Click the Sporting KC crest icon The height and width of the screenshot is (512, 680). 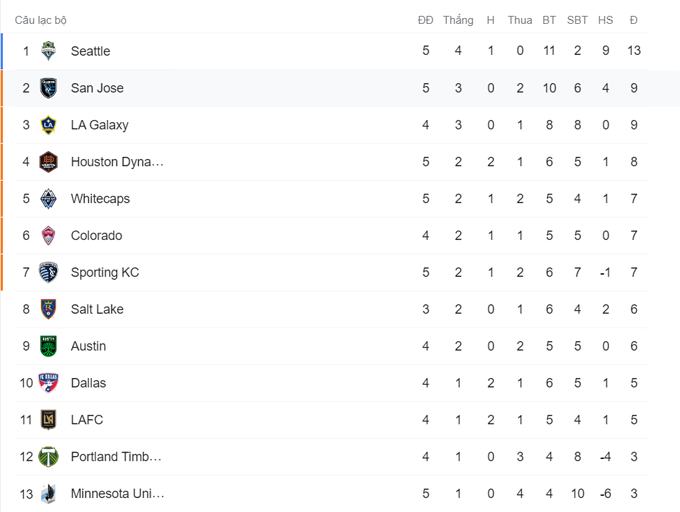pyautogui.click(x=48, y=273)
